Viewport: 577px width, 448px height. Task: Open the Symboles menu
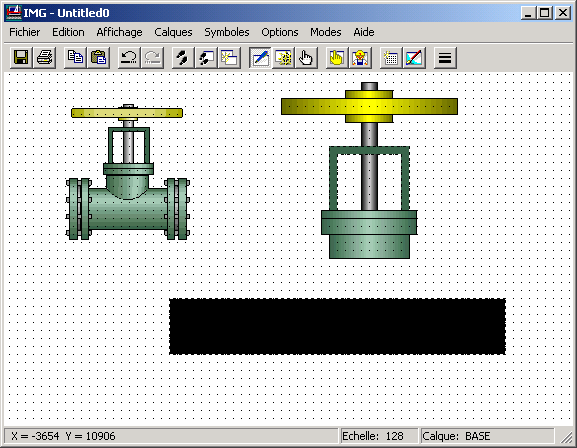coord(227,32)
